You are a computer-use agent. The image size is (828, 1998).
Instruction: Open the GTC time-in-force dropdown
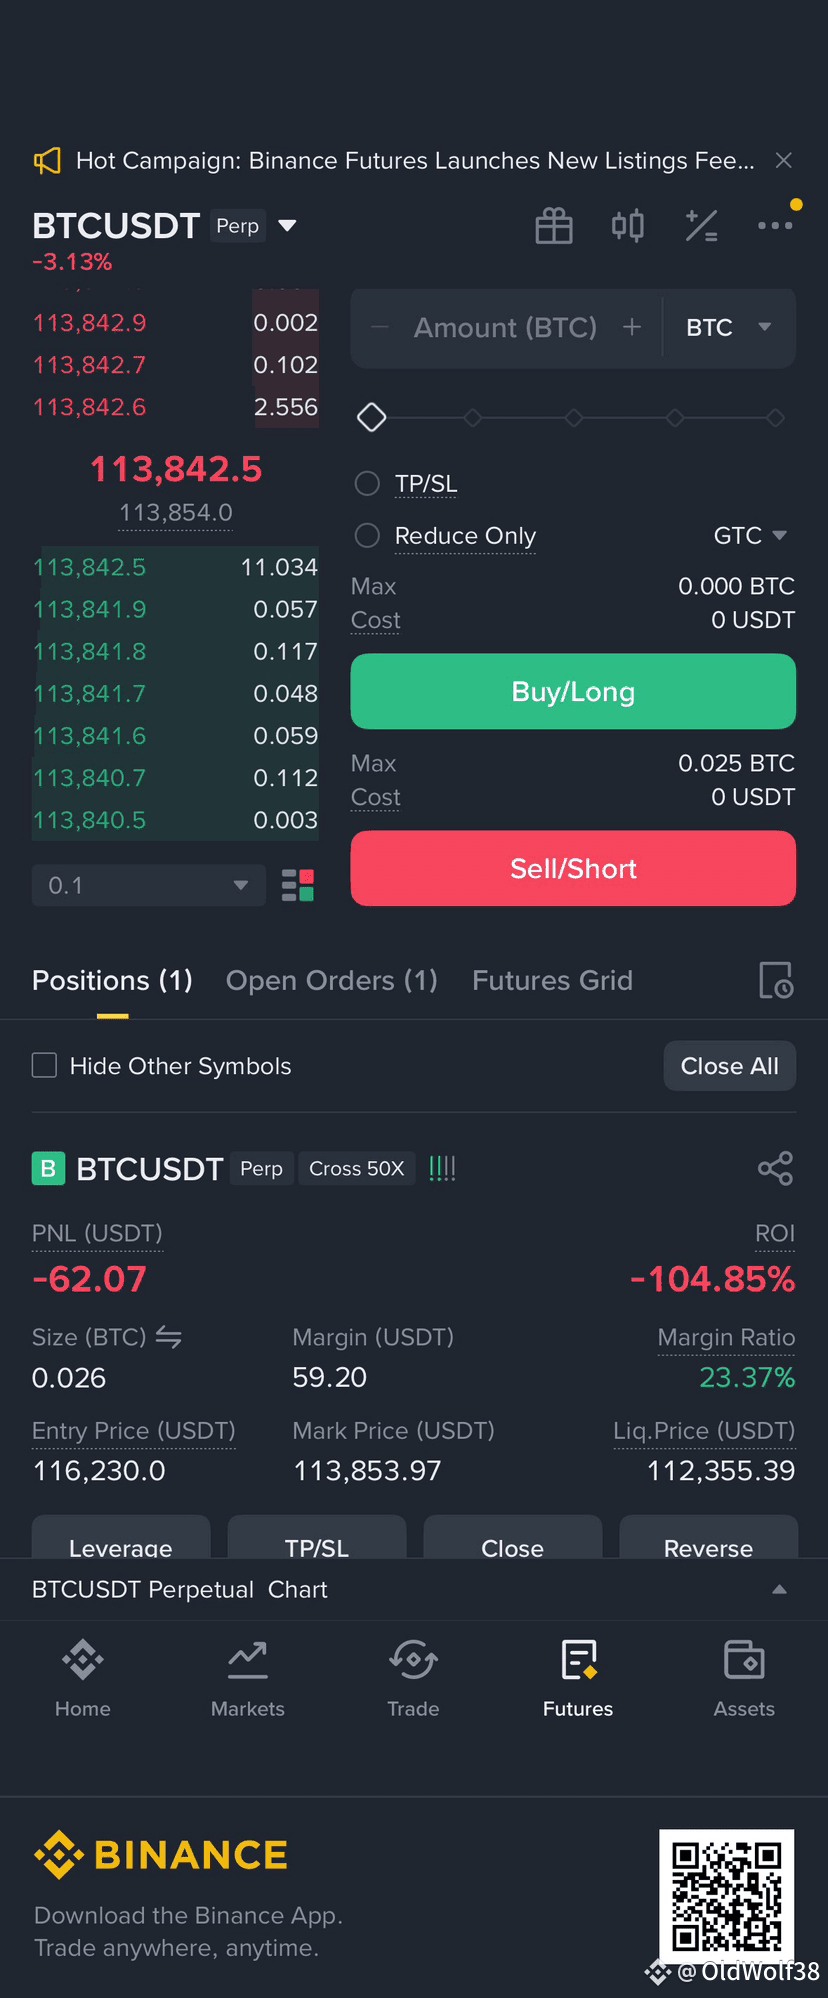pos(751,536)
